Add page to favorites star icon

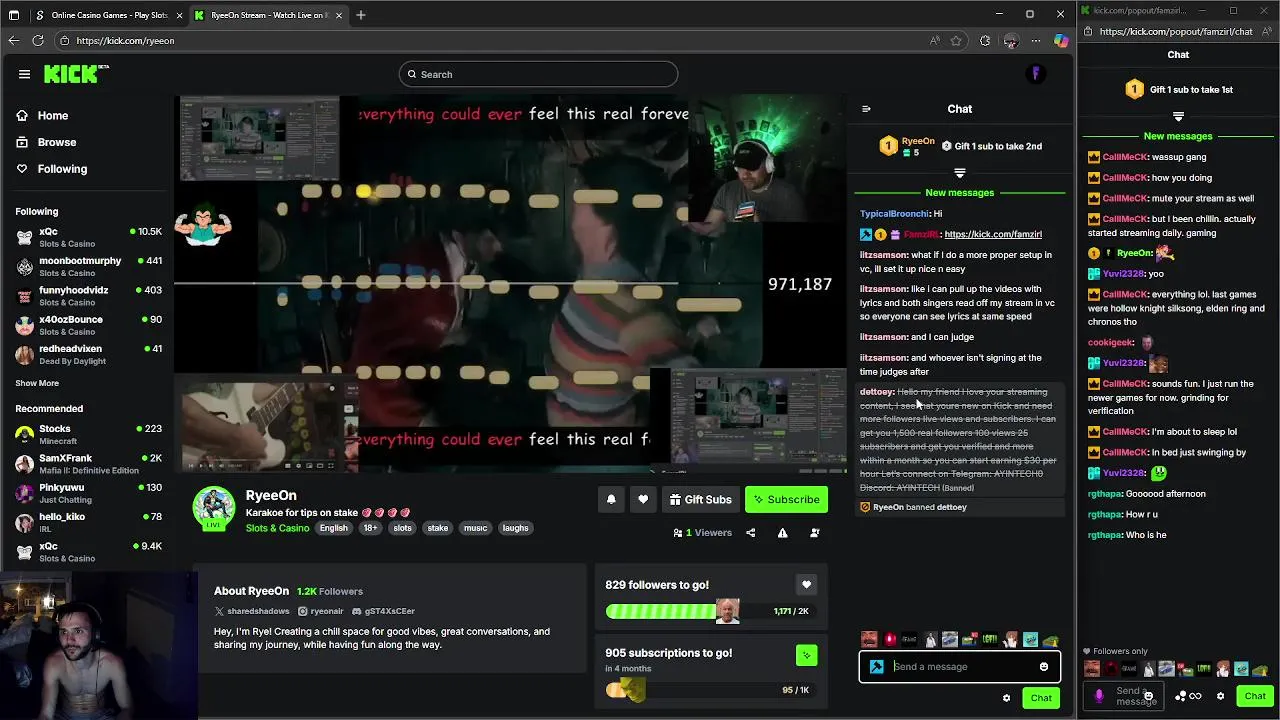click(x=956, y=41)
